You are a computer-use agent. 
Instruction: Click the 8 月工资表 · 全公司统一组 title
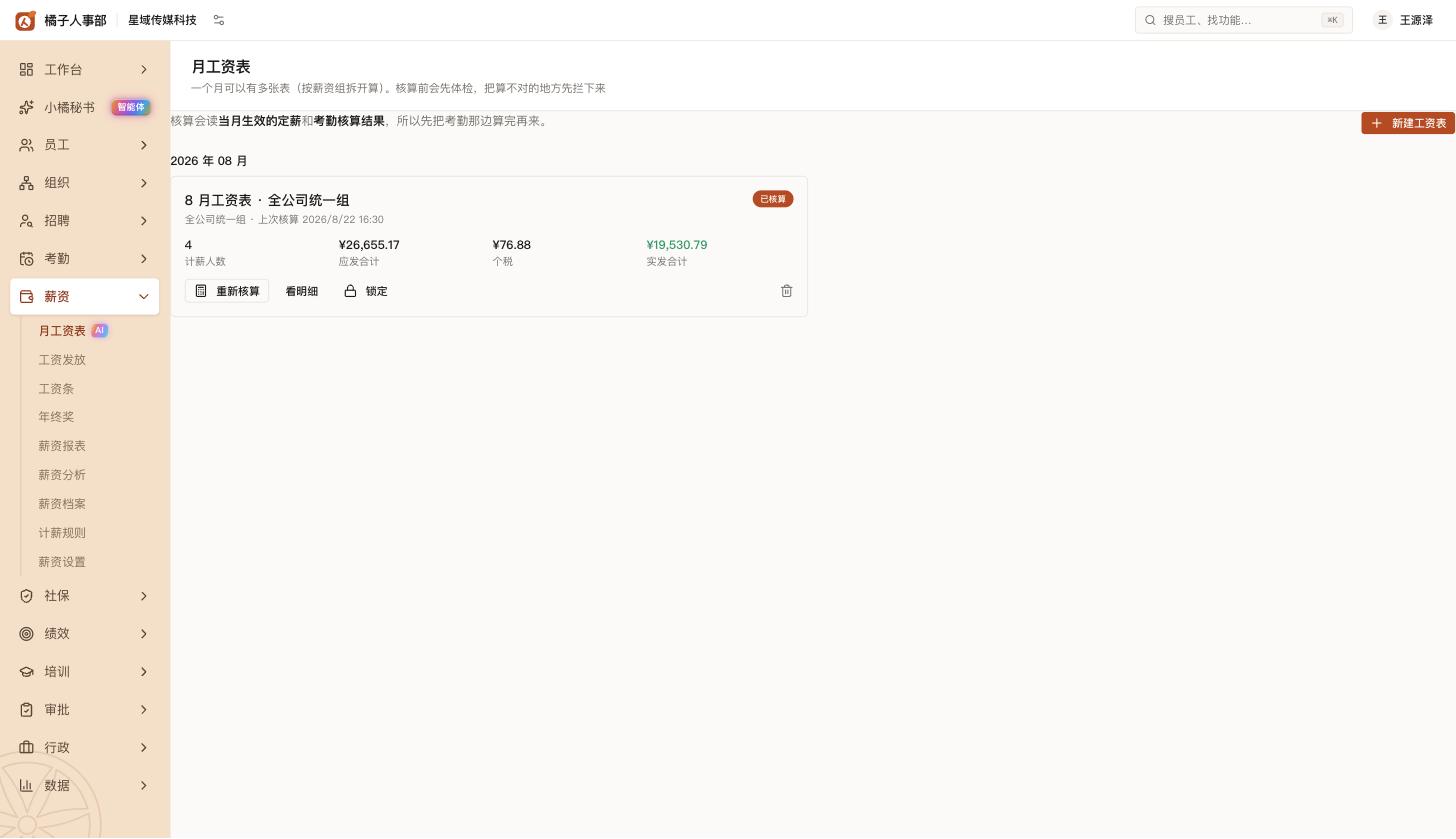[x=267, y=200]
